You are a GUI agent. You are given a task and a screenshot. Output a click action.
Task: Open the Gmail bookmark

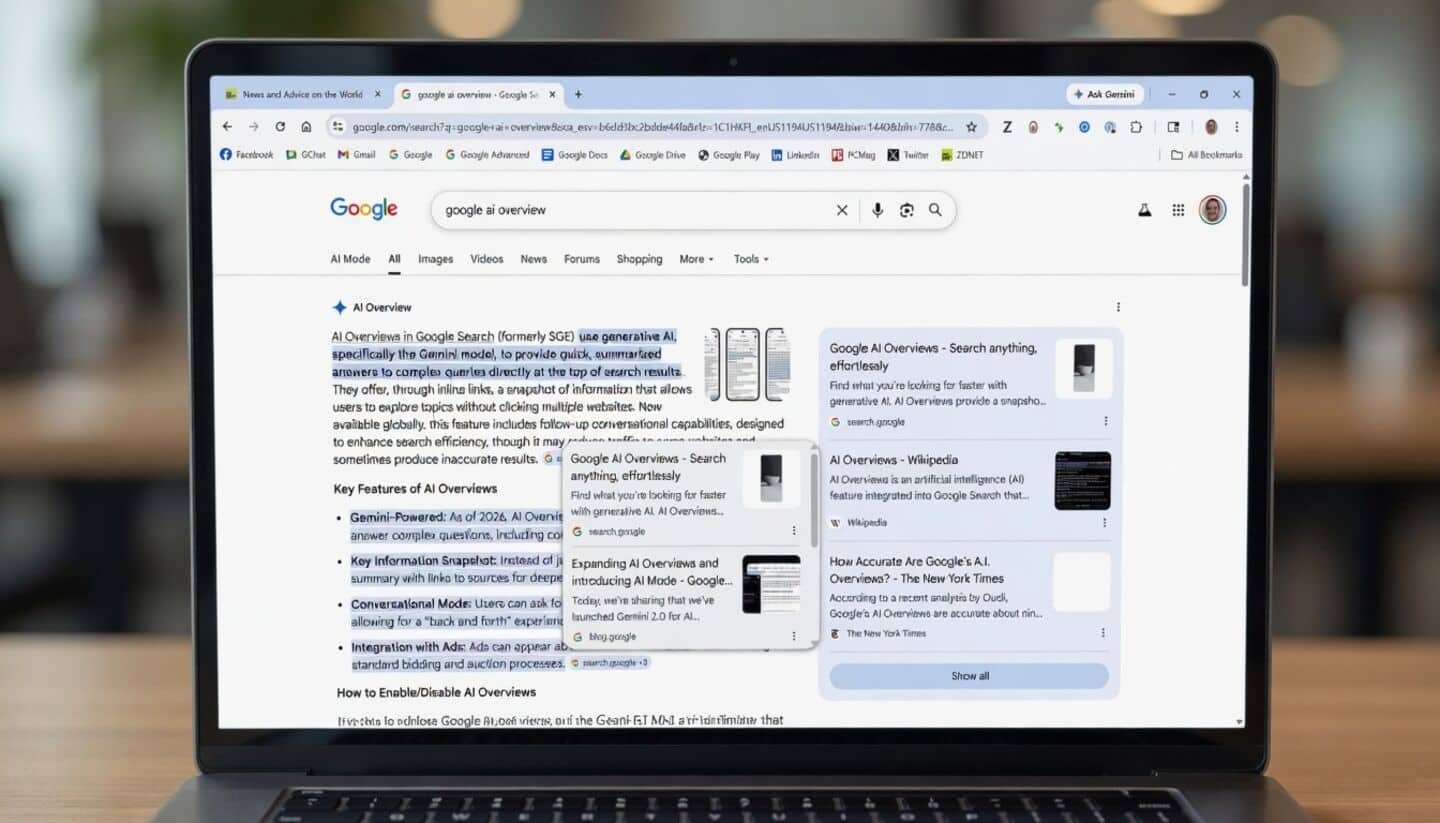point(357,155)
